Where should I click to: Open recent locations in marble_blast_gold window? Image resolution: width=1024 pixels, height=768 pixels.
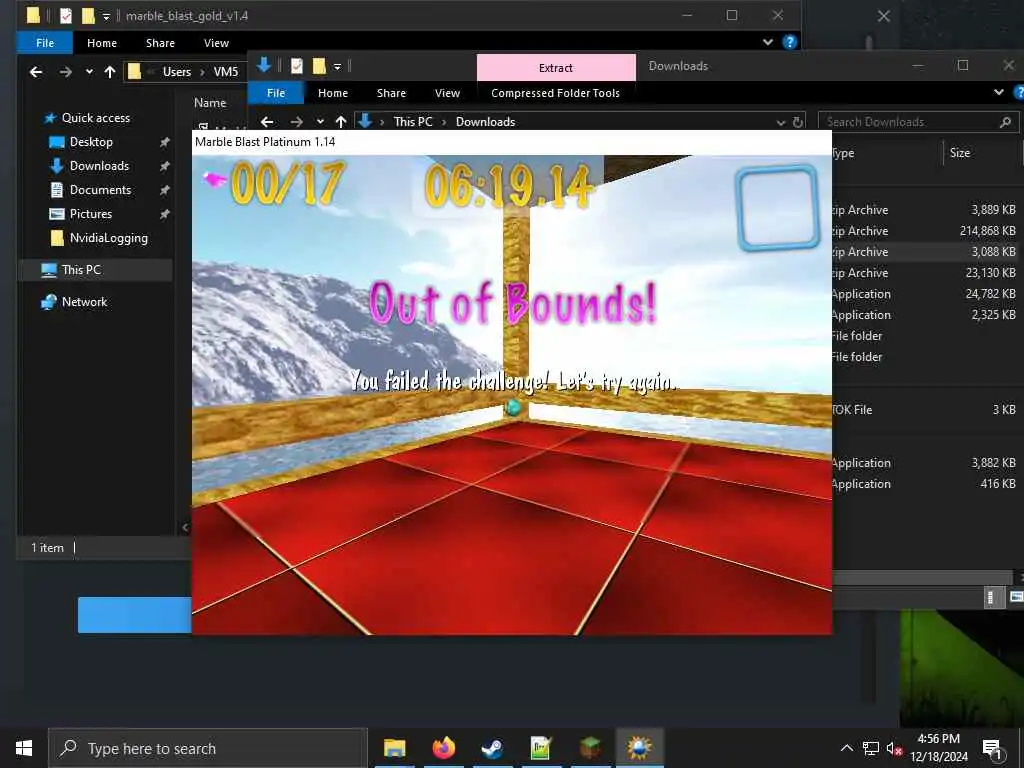pyautogui.click(x=89, y=72)
